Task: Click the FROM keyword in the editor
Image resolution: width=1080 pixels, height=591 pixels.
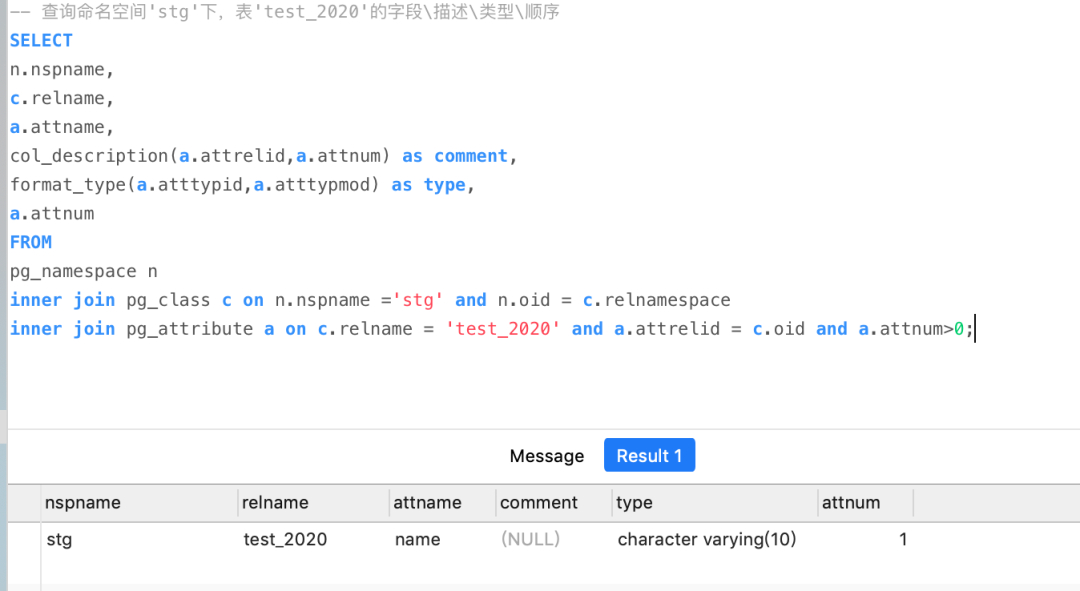Action: click(31, 242)
